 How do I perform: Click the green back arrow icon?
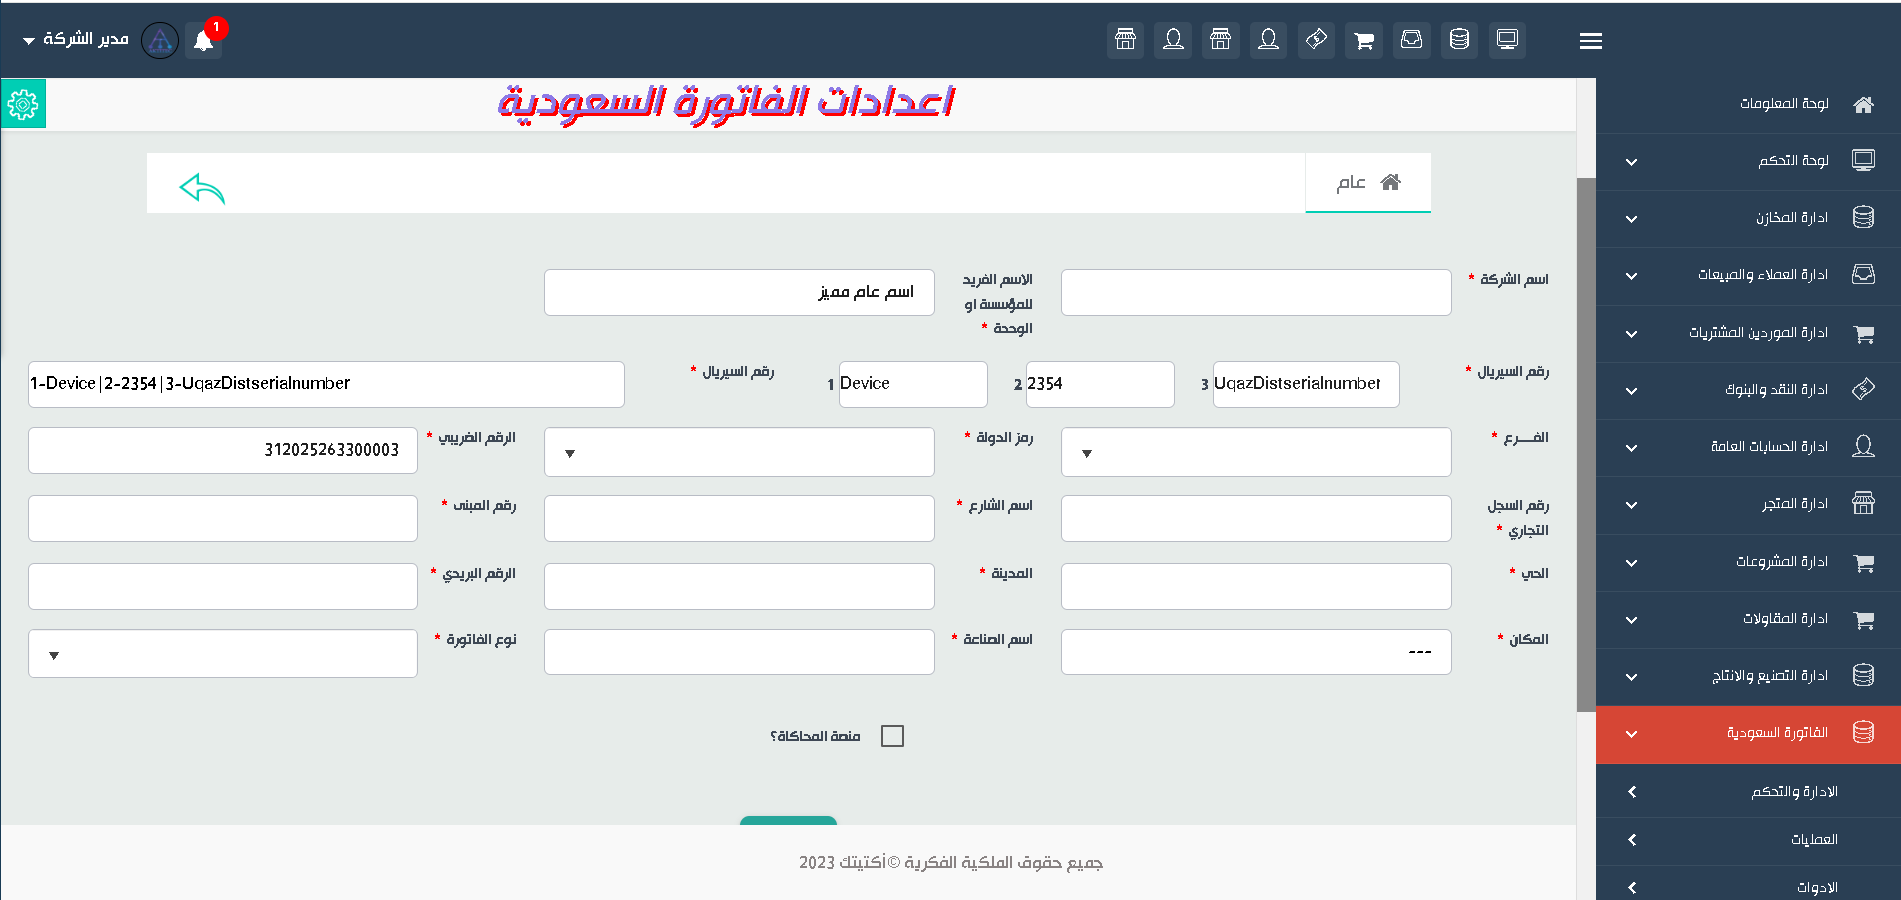(202, 188)
